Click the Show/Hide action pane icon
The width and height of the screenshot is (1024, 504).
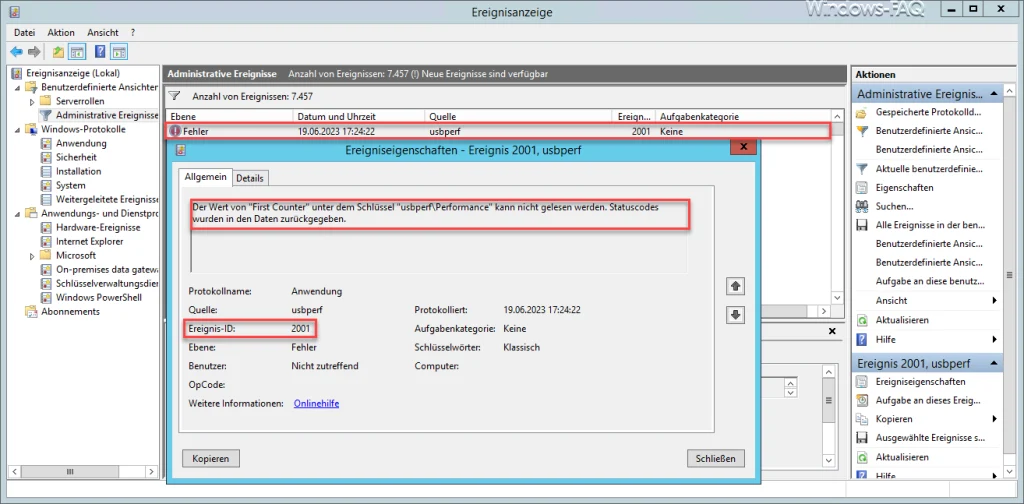pyautogui.click(x=119, y=52)
